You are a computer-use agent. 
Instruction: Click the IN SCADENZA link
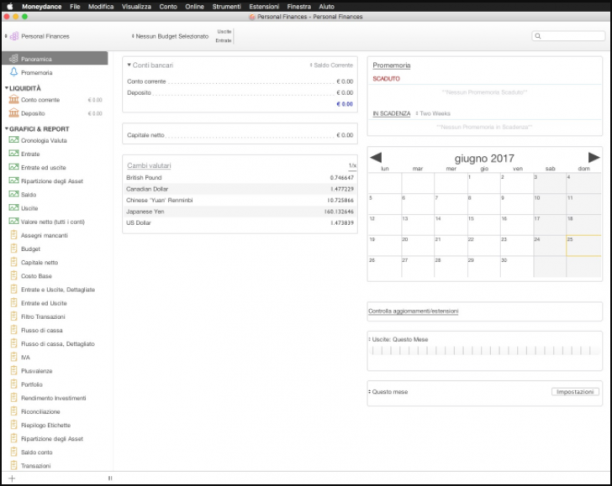[391, 113]
